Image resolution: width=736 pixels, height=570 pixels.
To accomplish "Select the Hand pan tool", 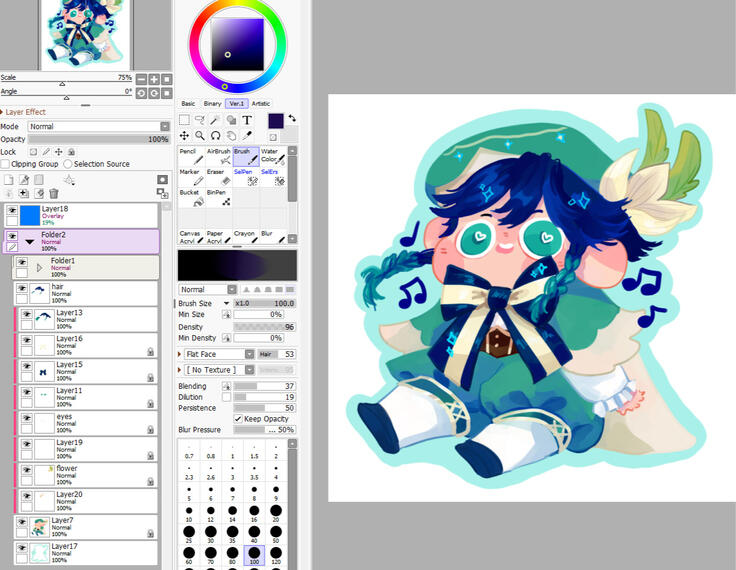I will [x=231, y=136].
